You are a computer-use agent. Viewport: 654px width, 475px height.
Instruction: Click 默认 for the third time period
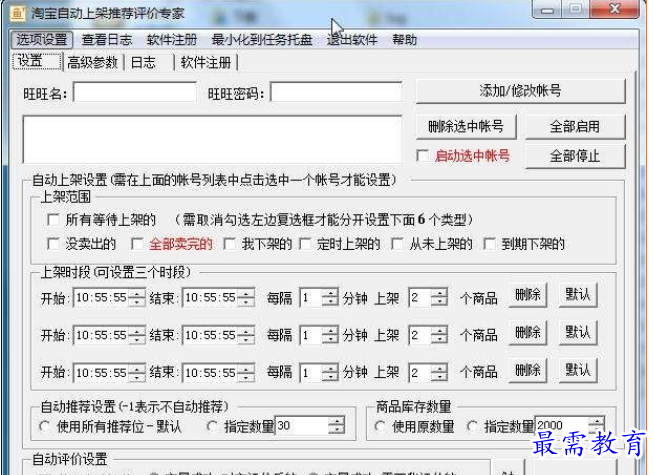[578, 370]
